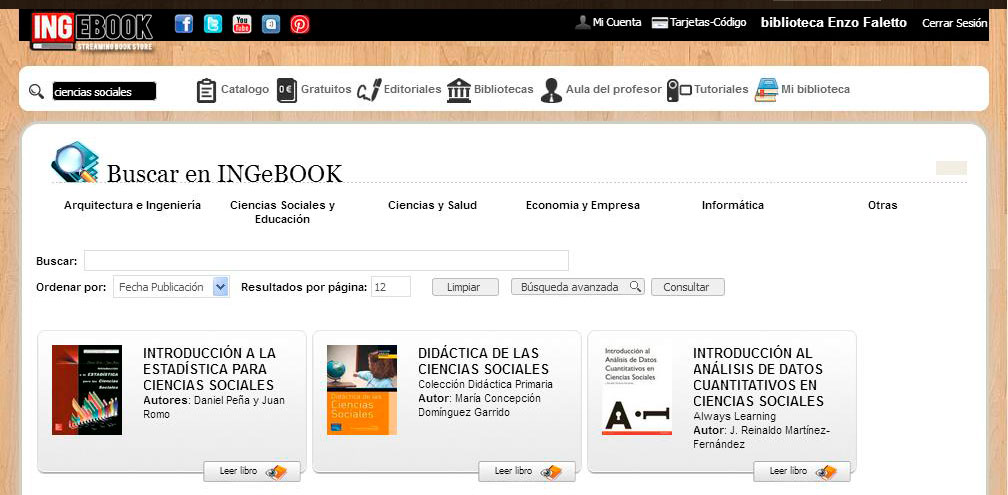The image size is (1008, 495).
Task: Open the Editoriales menu
Action: click(x=412, y=89)
